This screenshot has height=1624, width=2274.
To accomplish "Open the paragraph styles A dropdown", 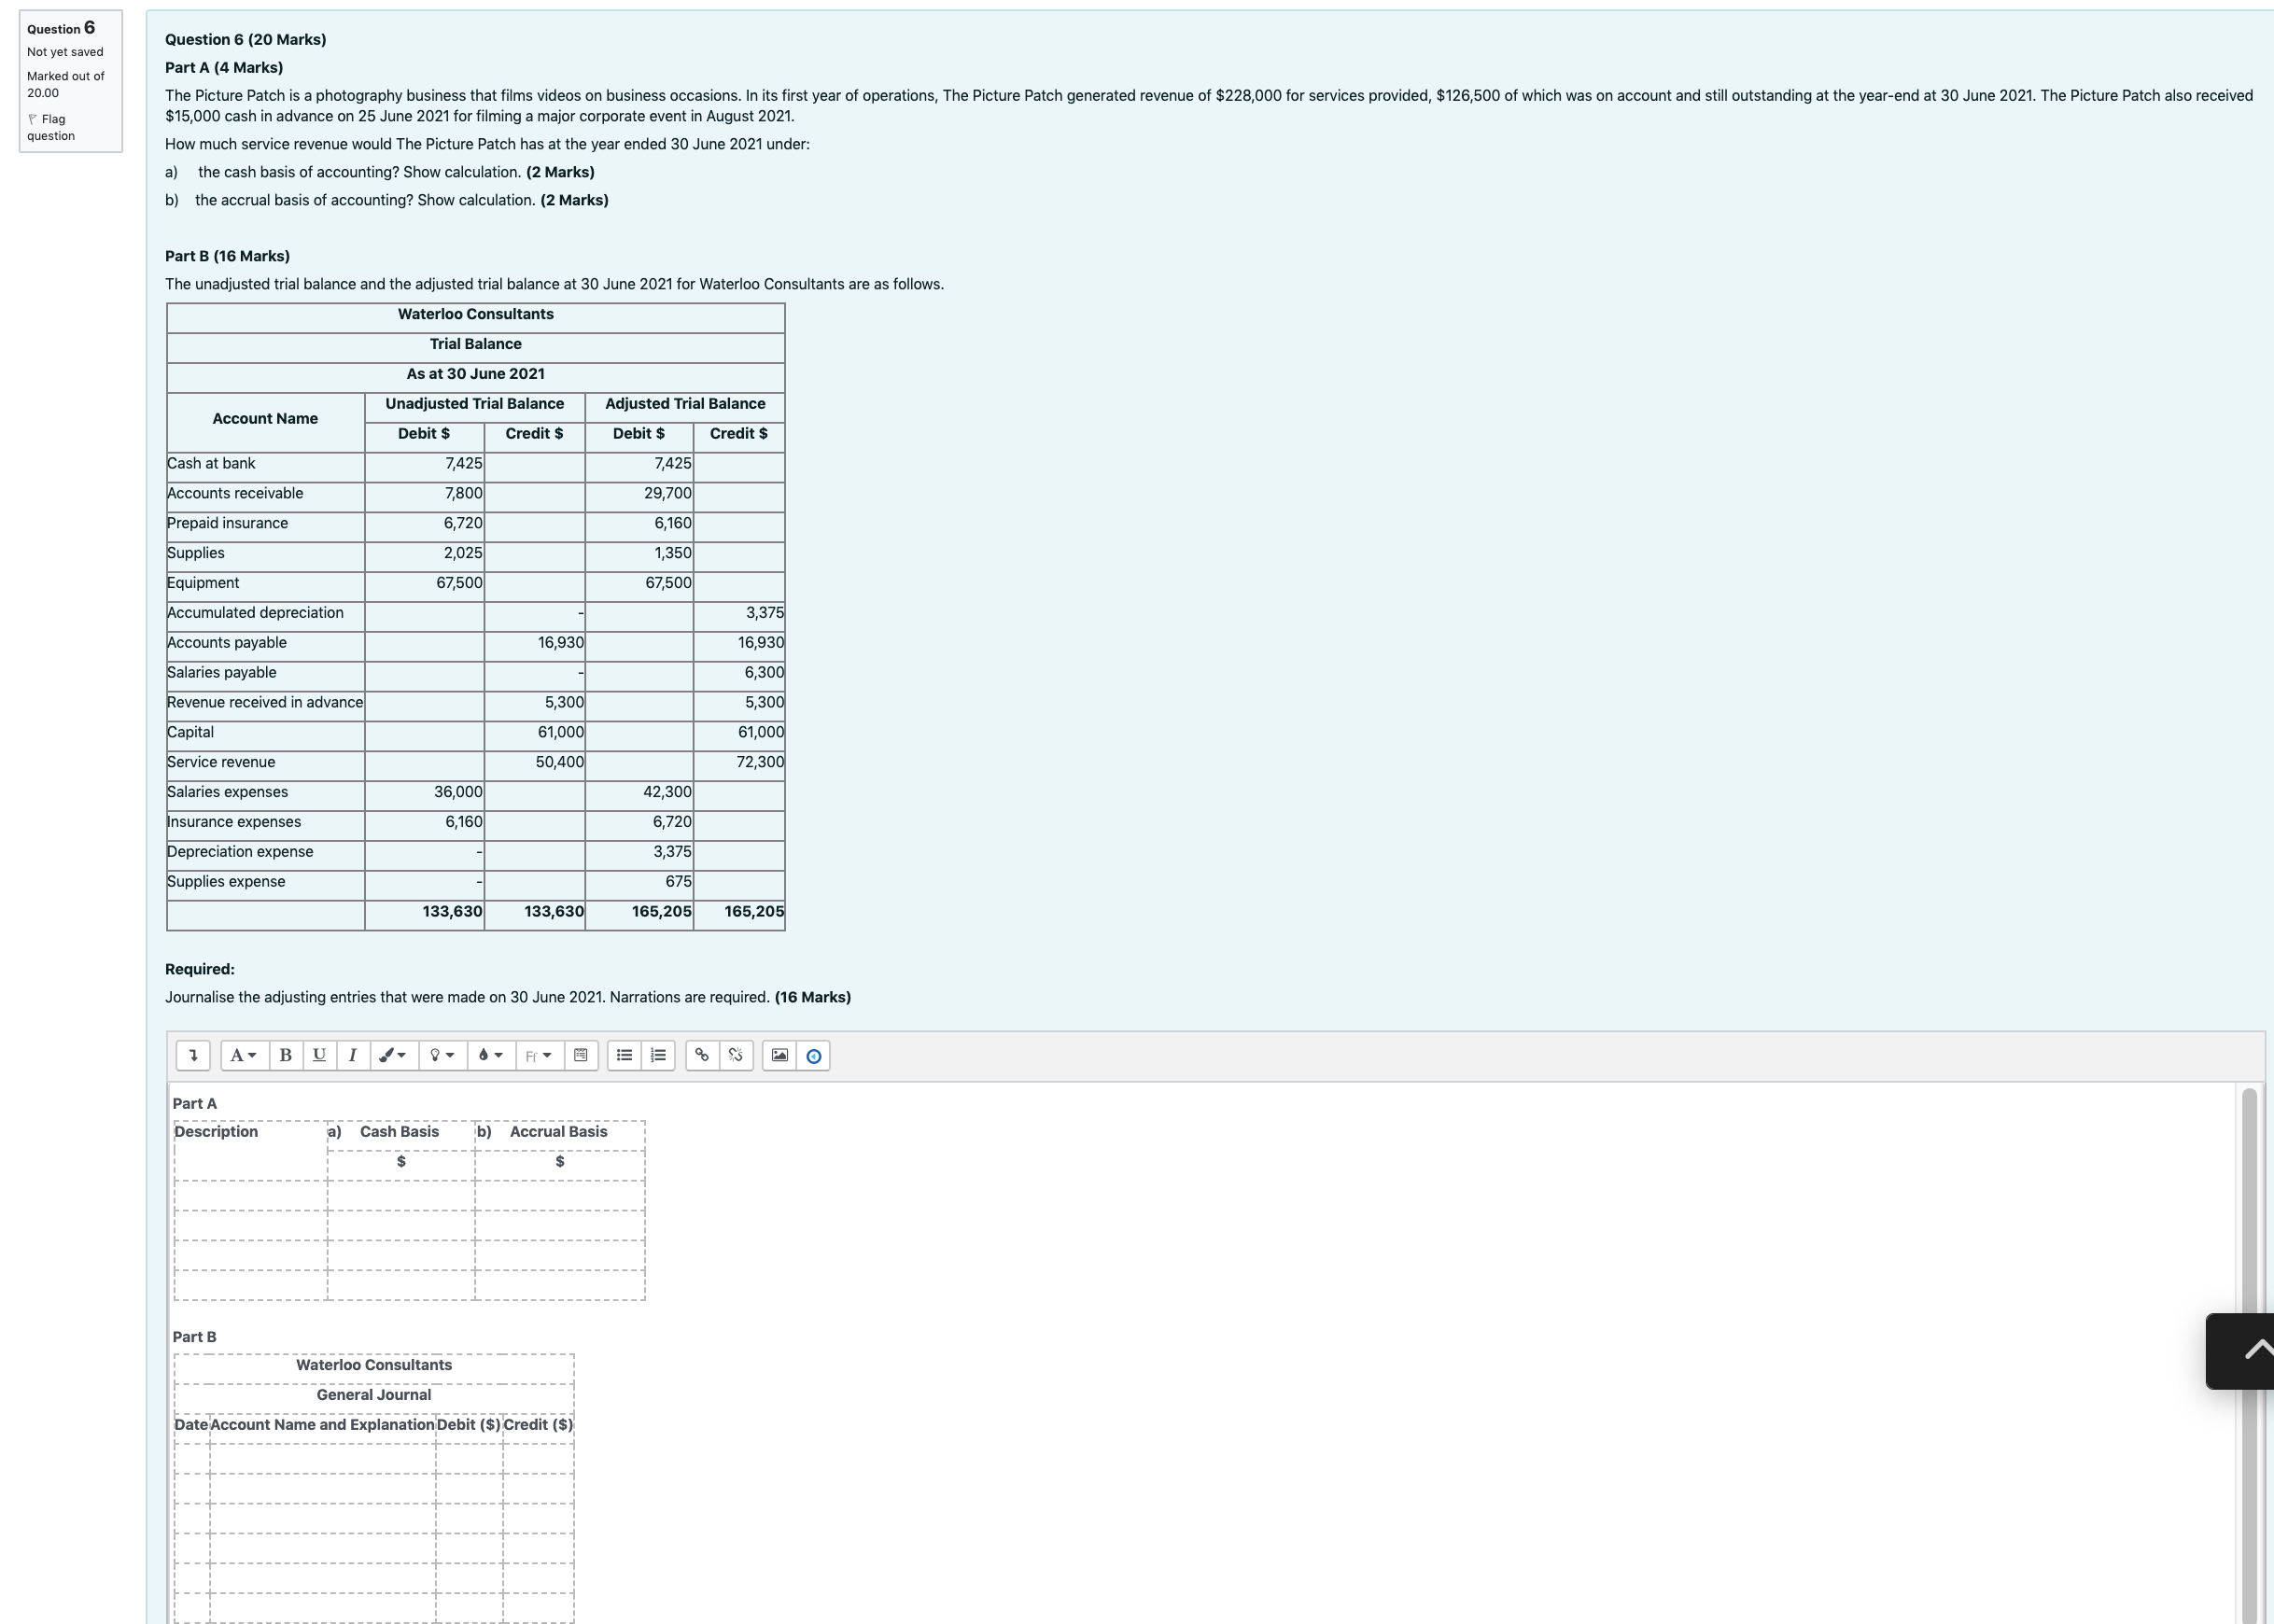I will (243, 1055).
